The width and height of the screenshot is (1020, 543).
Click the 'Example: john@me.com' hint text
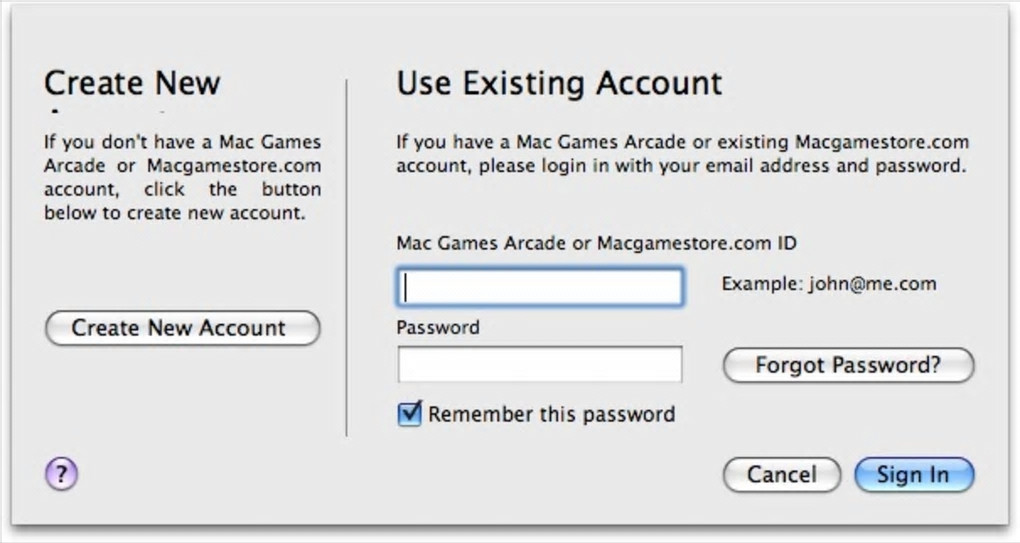click(x=829, y=284)
